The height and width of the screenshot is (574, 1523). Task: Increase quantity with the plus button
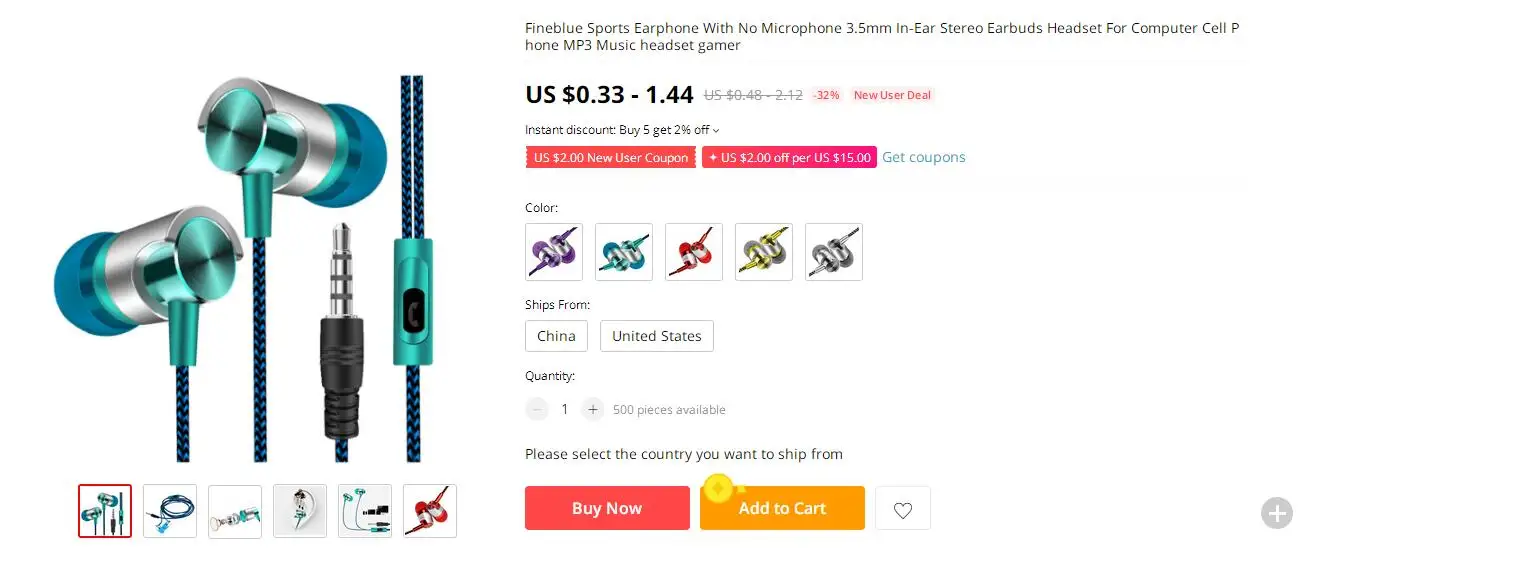tap(593, 409)
